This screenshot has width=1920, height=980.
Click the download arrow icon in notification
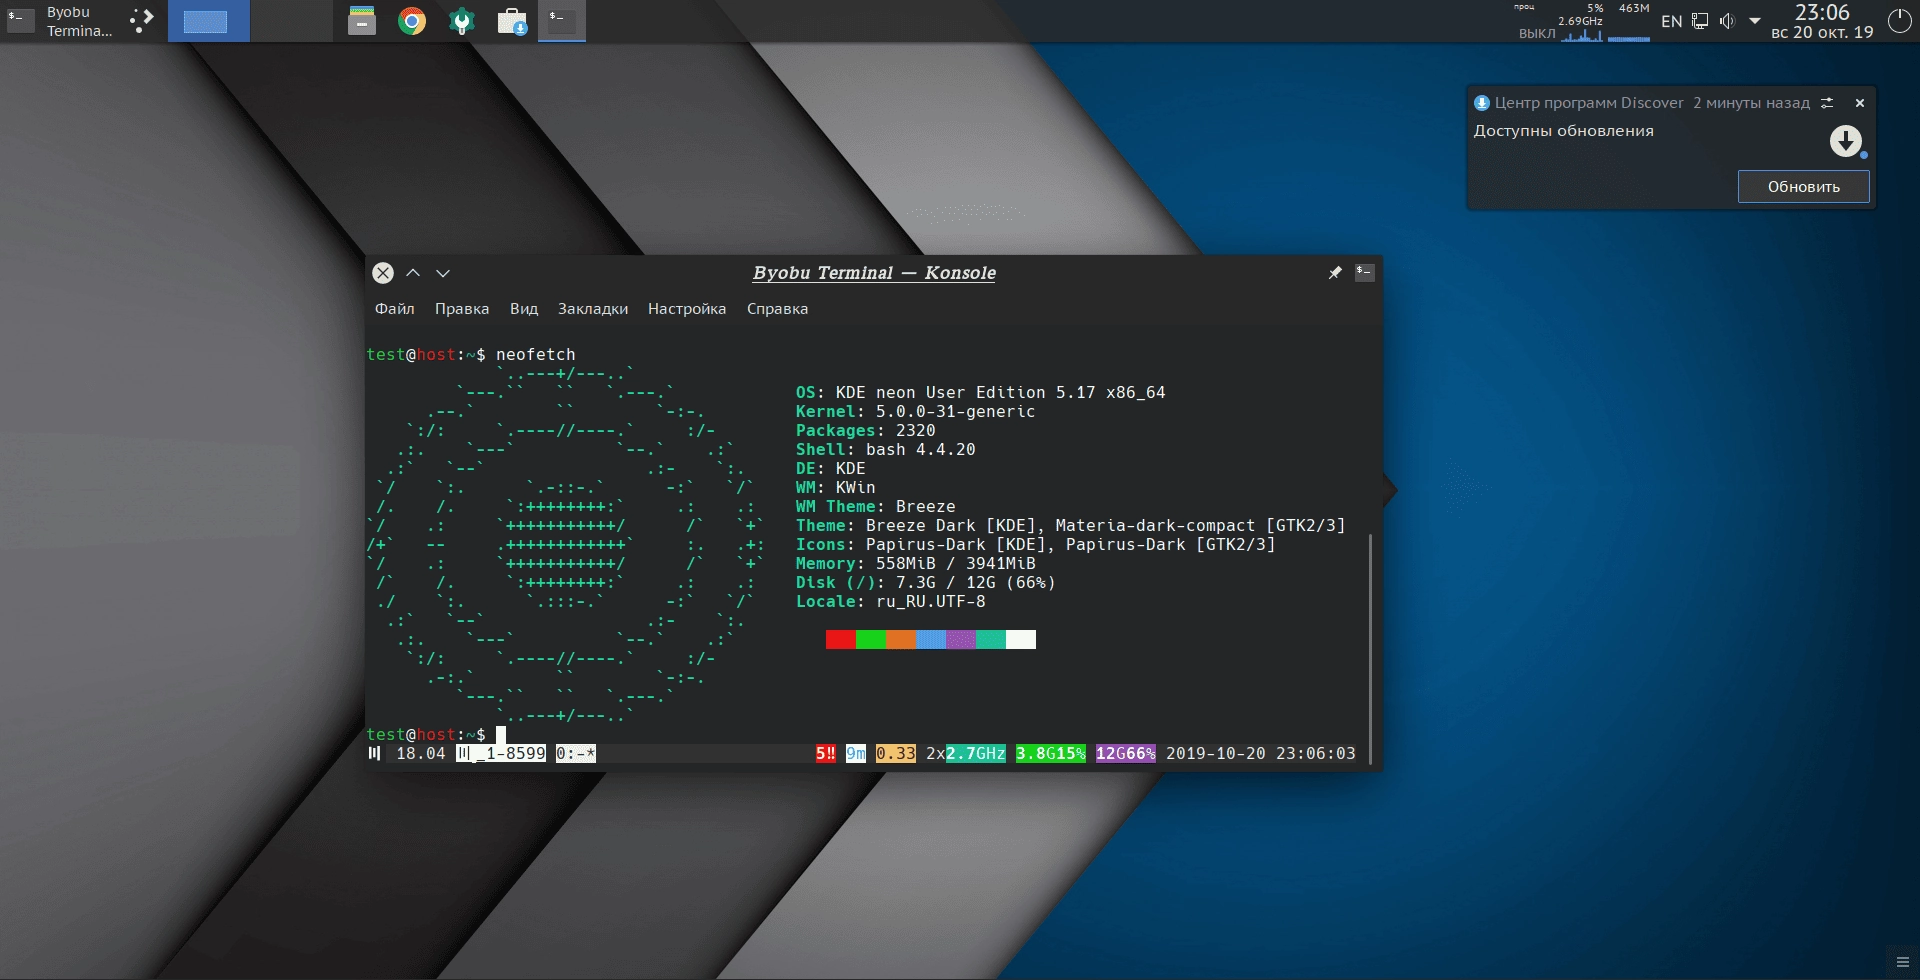click(1846, 141)
